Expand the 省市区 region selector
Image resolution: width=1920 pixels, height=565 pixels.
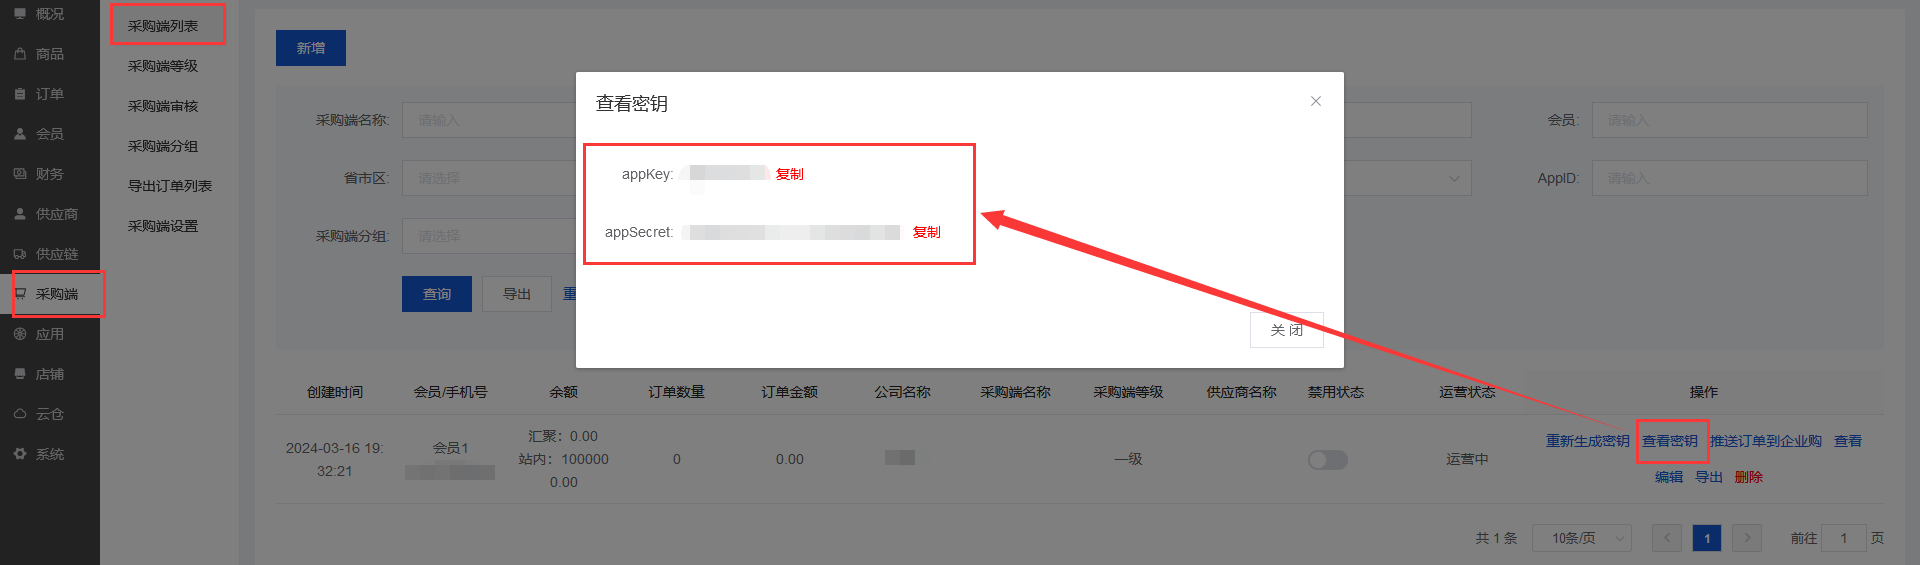488,178
